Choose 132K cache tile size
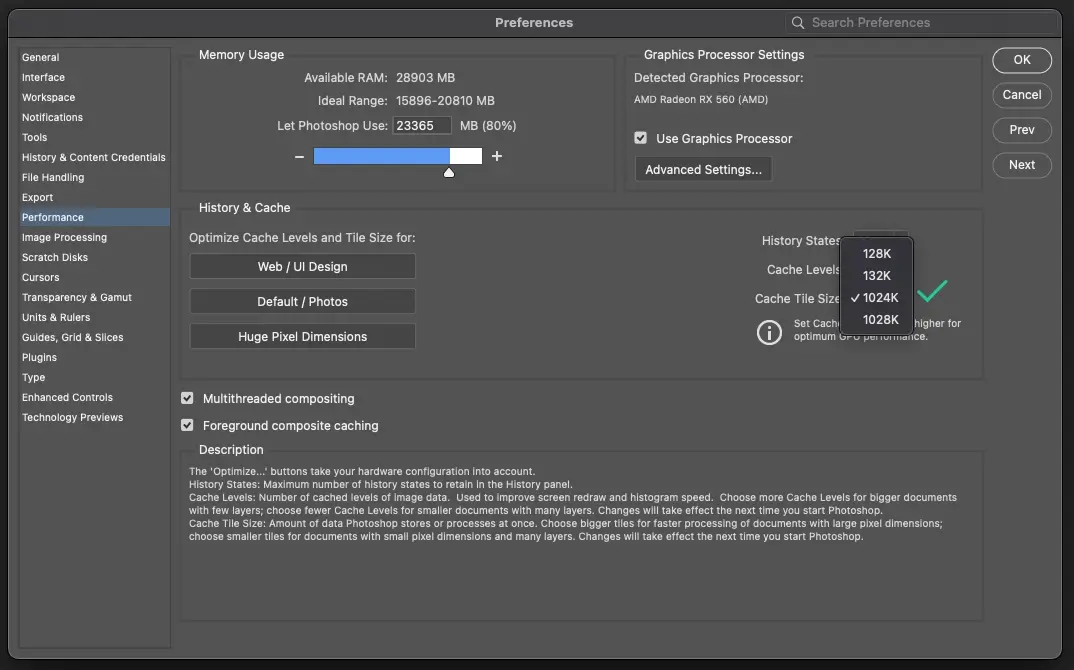The height and width of the screenshot is (670, 1074). pyautogui.click(x=877, y=275)
